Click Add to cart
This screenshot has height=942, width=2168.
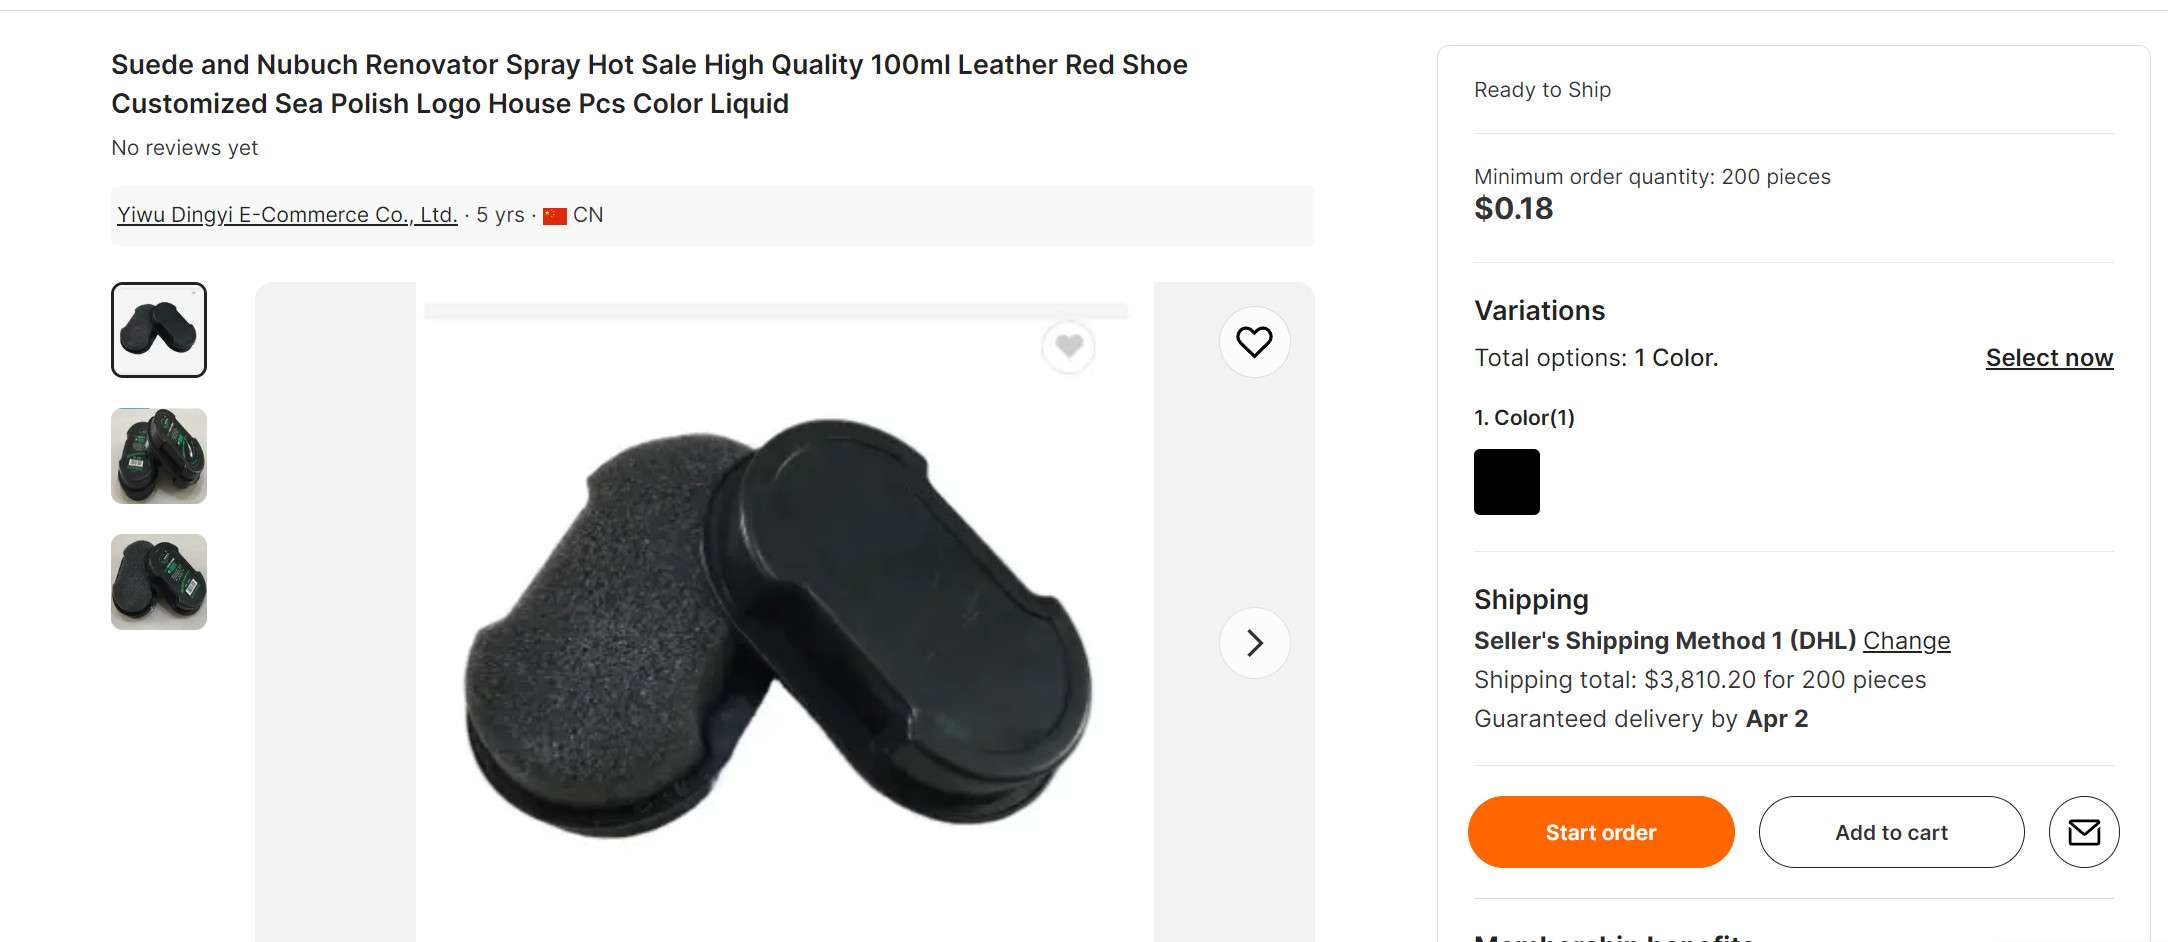point(1890,831)
